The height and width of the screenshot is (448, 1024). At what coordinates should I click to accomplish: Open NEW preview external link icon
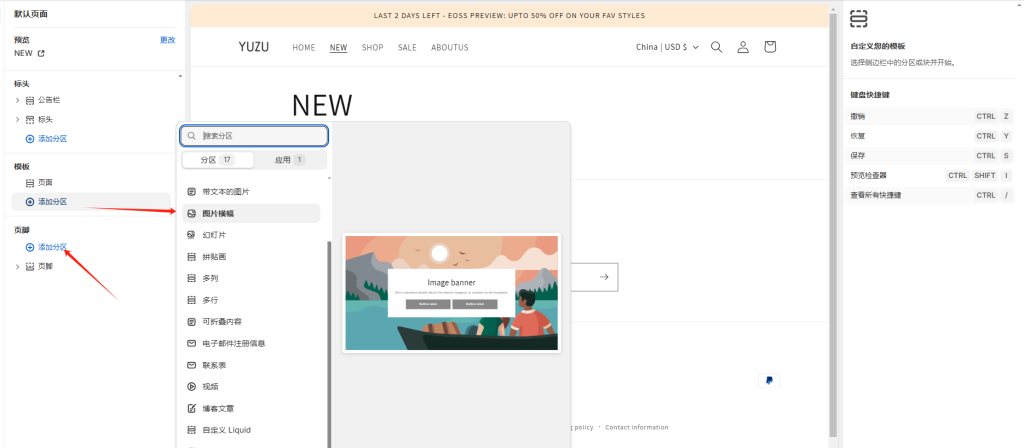41,53
